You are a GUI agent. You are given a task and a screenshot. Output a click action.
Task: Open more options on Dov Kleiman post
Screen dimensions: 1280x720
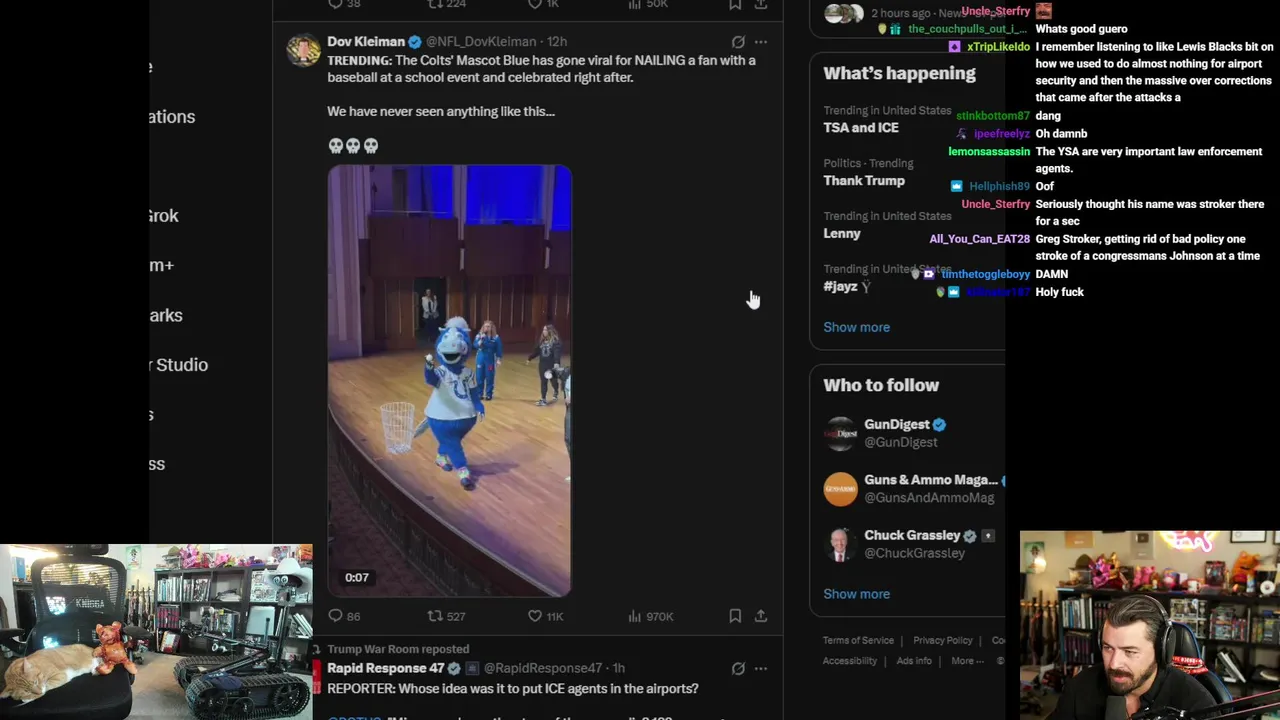[x=761, y=42]
